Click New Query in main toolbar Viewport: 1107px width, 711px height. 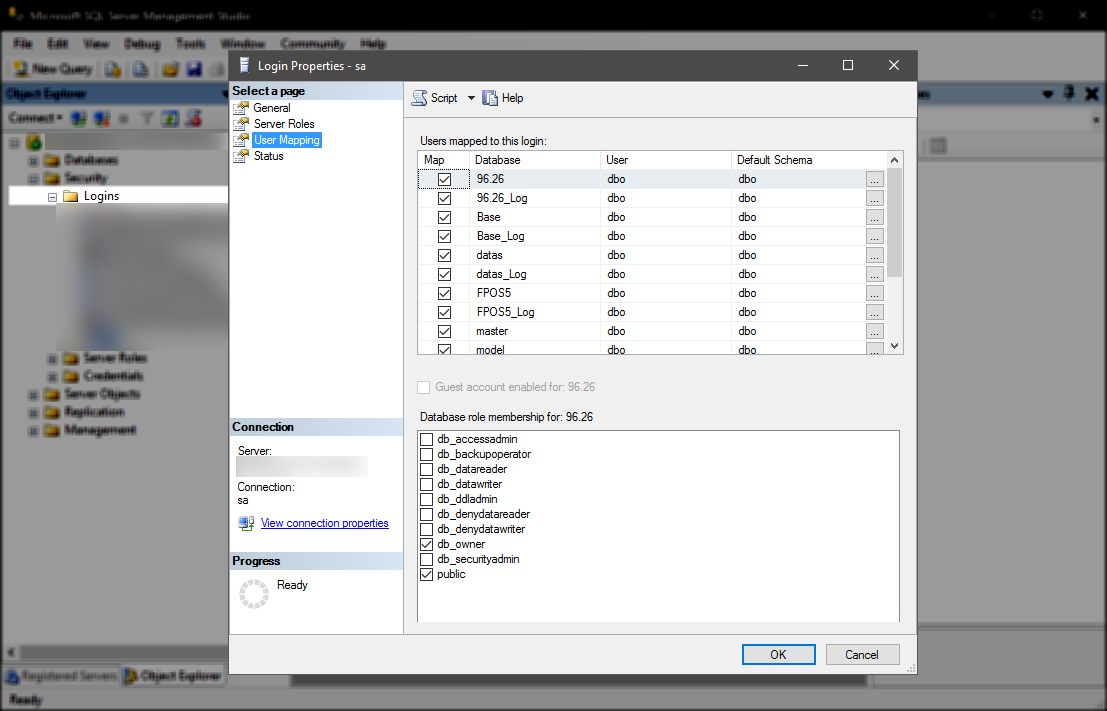pos(54,68)
